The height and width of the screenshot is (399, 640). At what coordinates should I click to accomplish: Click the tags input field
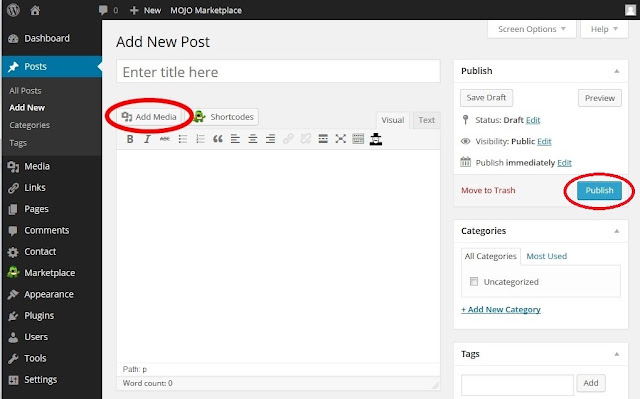point(517,385)
